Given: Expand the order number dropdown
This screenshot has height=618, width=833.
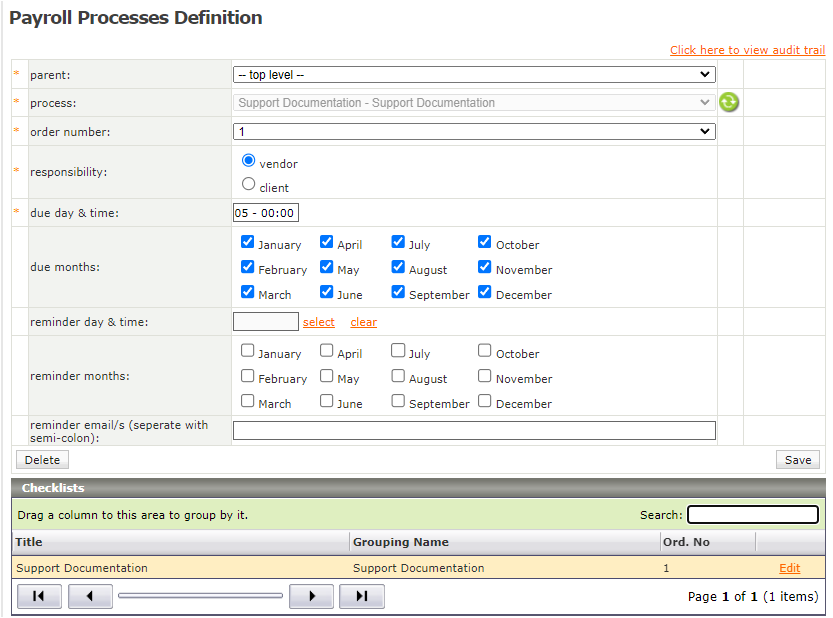Looking at the screenshot, I should tap(474, 131).
